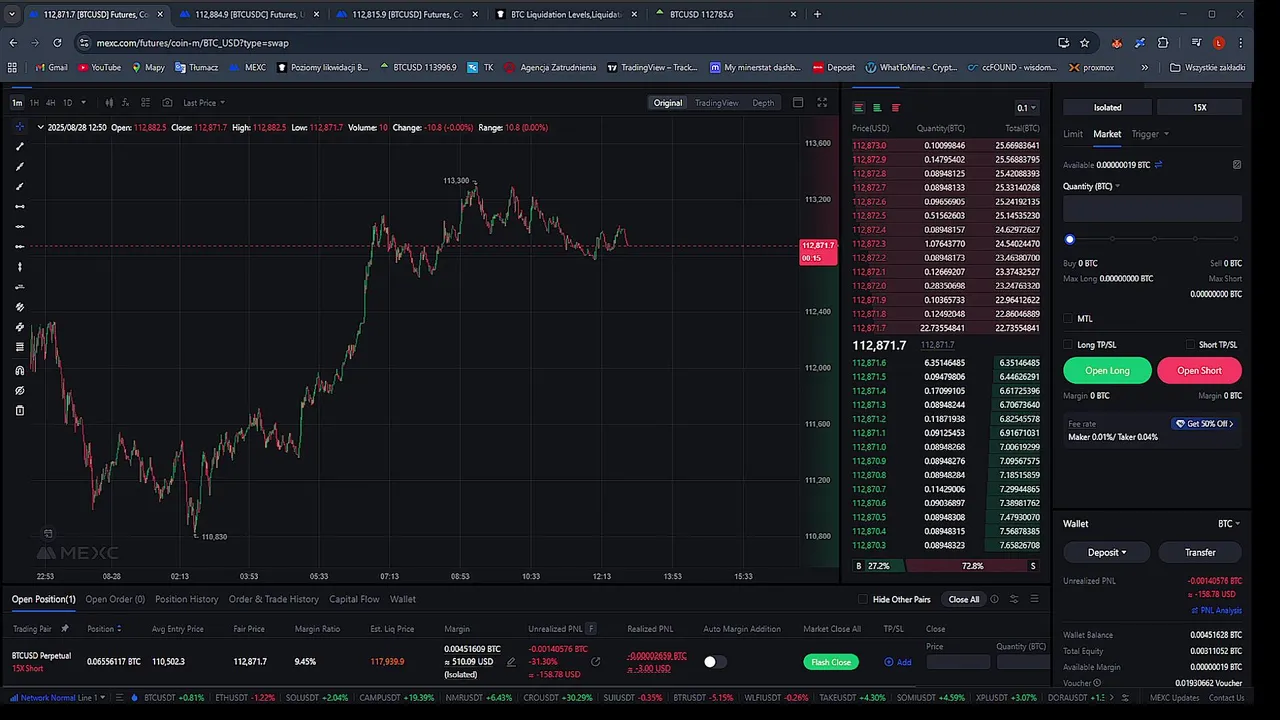Click Open Short button
Image resolution: width=1280 pixels, height=720 pixels.
(1199, 371)
